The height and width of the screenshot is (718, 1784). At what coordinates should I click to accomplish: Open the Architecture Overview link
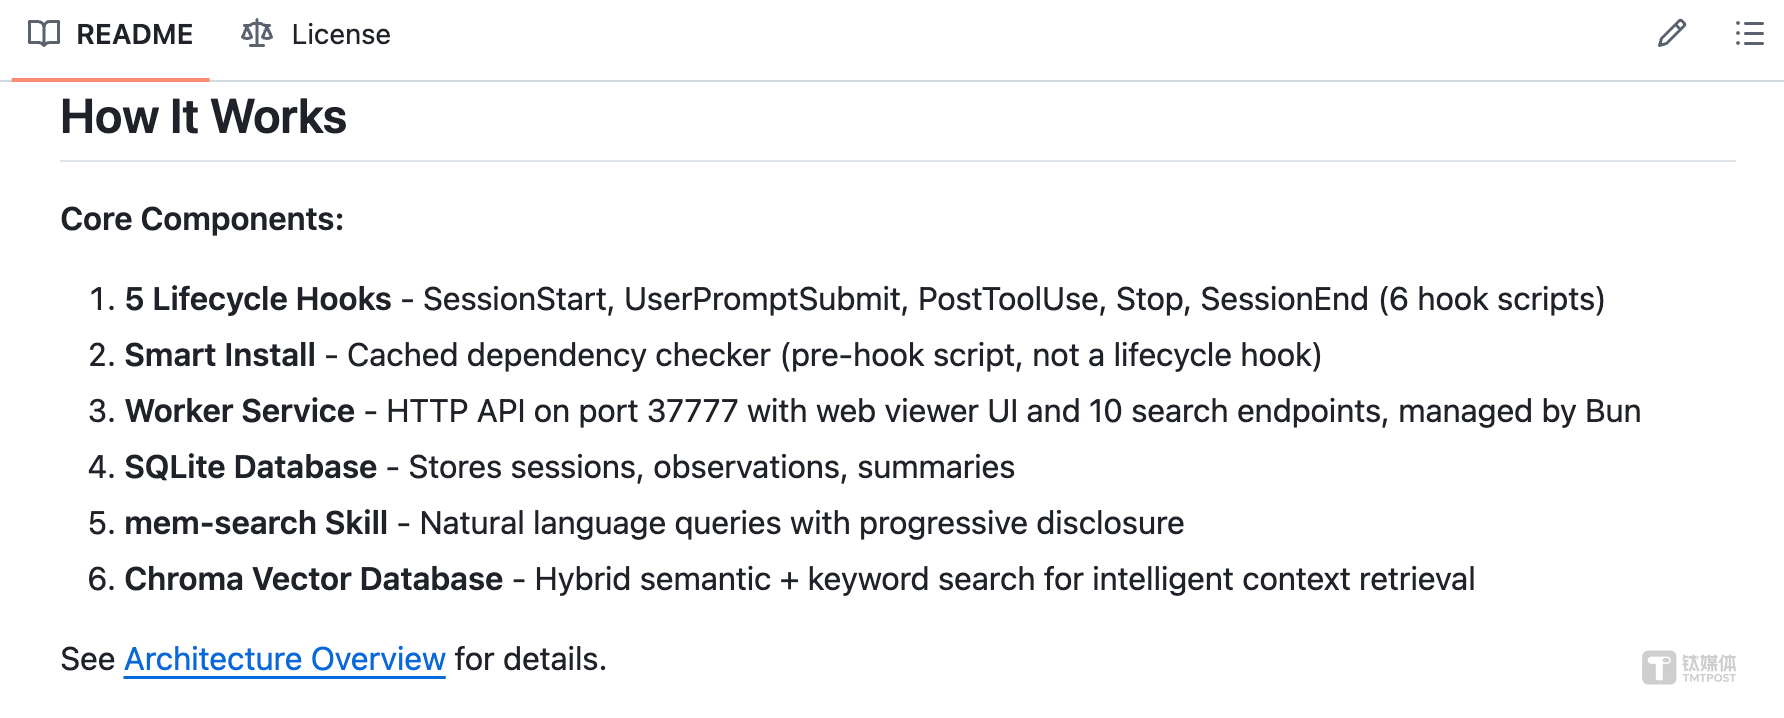pos(284,659)
